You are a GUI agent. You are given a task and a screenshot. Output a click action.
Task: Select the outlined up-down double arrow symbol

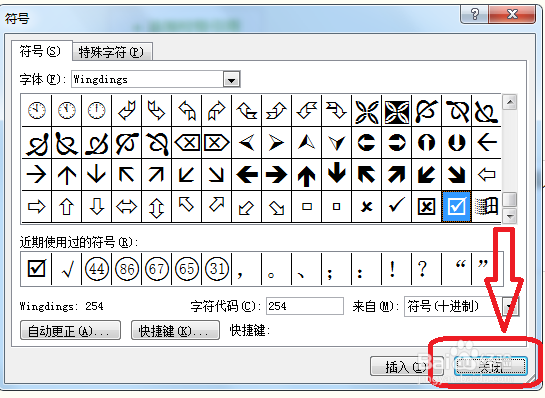click(156, 206)
